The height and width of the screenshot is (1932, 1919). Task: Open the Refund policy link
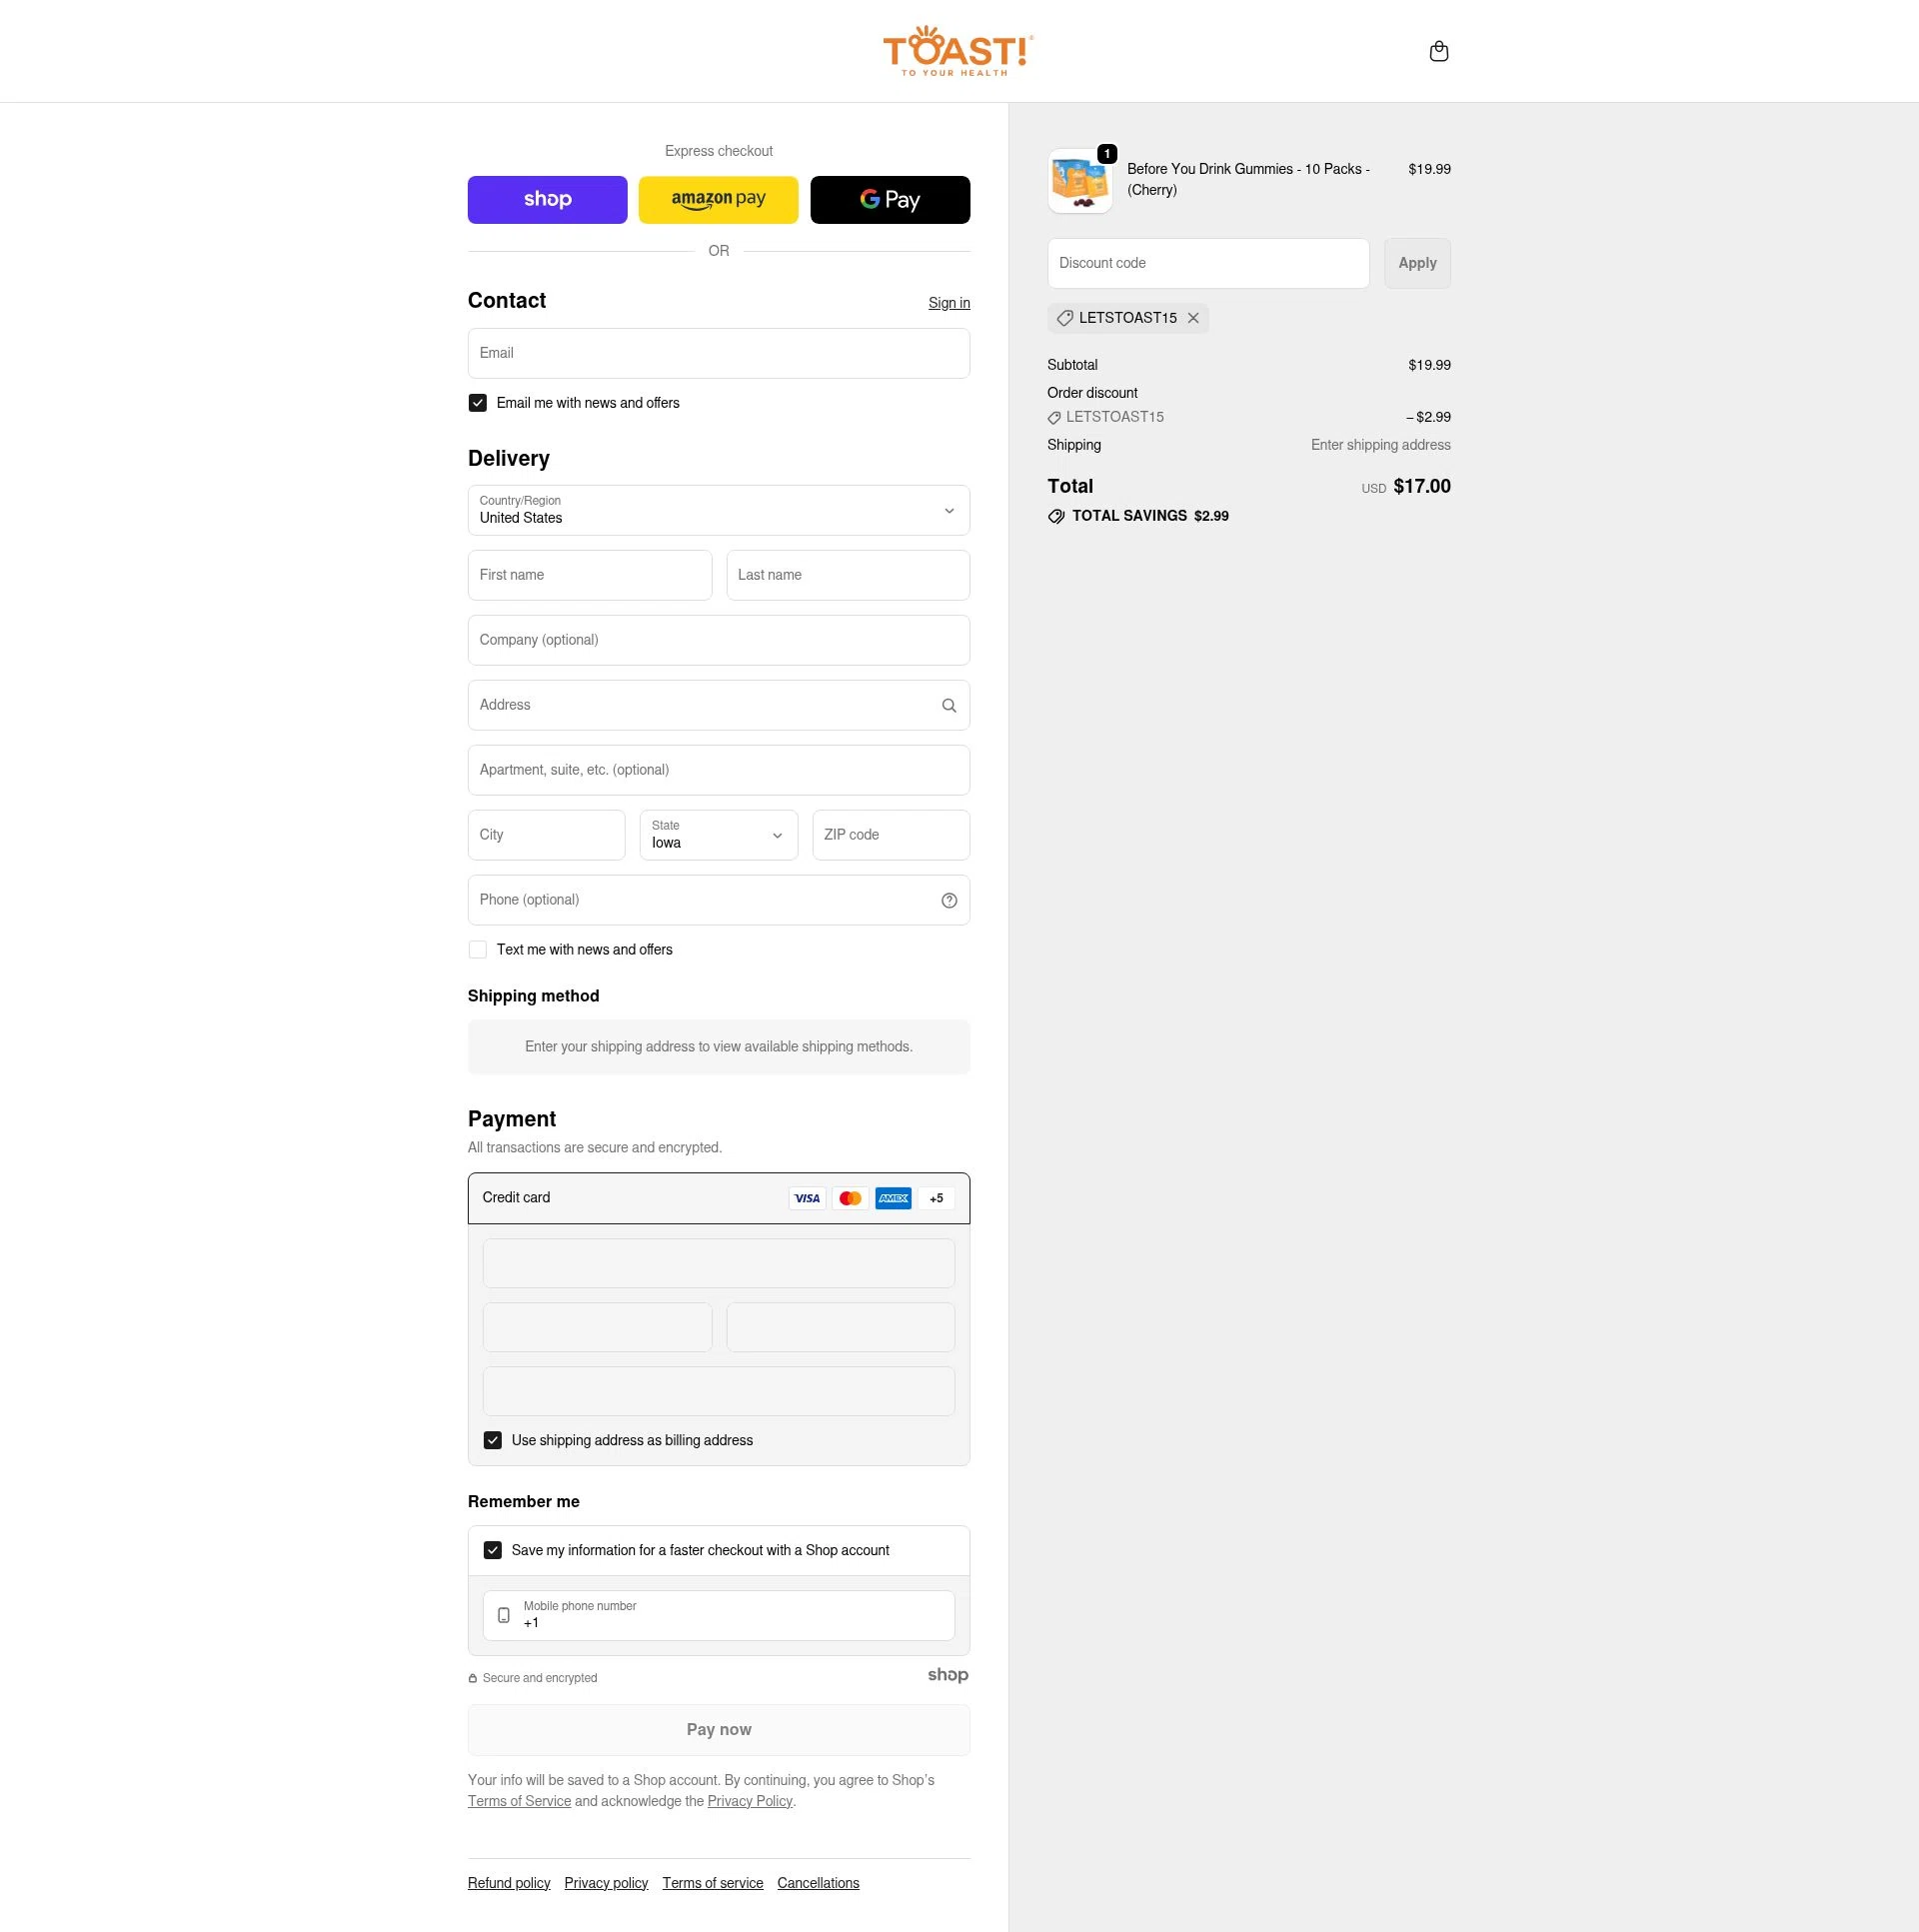click(x=509, y=1883)
